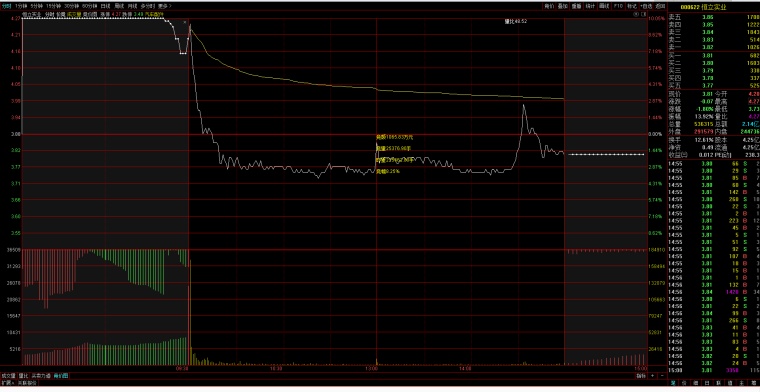Screen dimensions: 760x392
Task: Expand the 更多 periods menu
Action: tap(164, 6)
